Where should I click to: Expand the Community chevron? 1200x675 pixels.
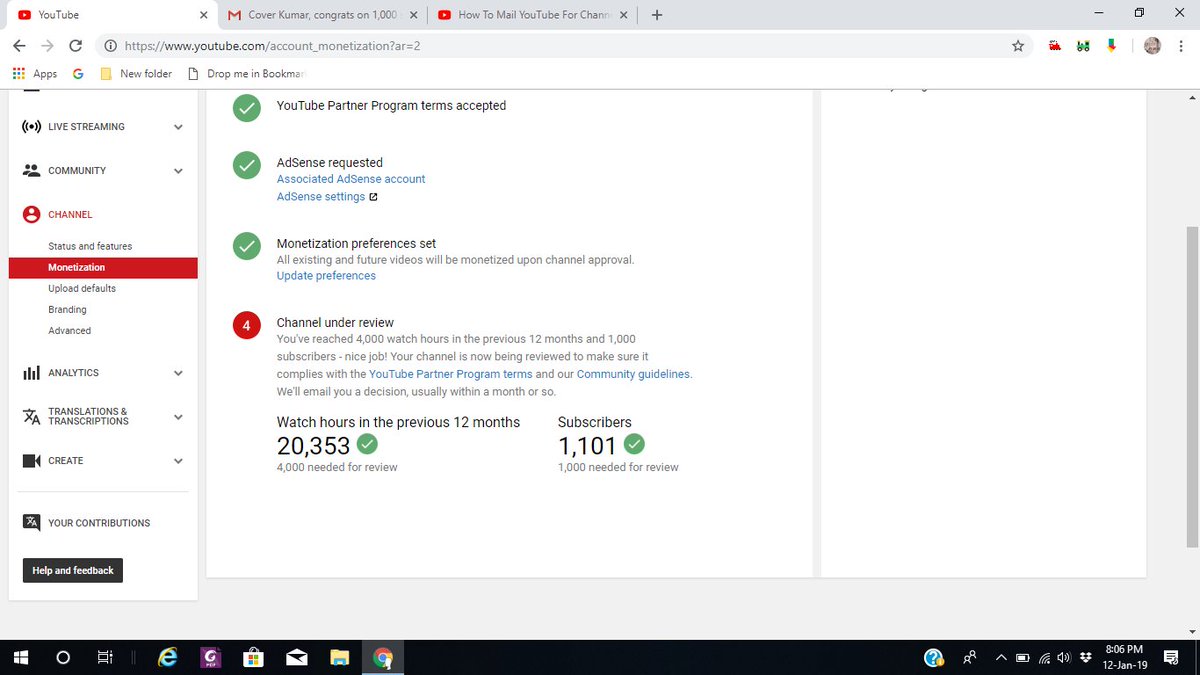pos(178,171)
